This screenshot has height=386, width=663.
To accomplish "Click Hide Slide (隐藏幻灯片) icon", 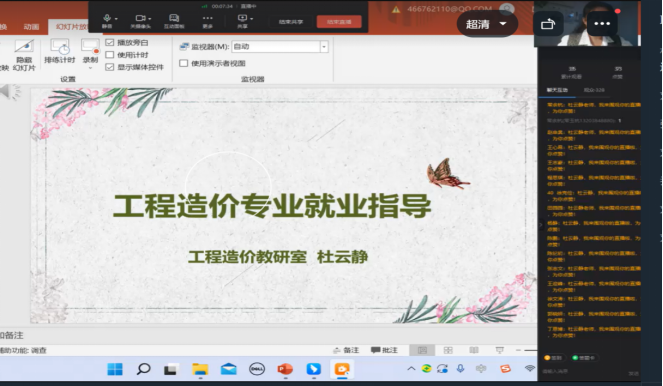I will 24,55.
